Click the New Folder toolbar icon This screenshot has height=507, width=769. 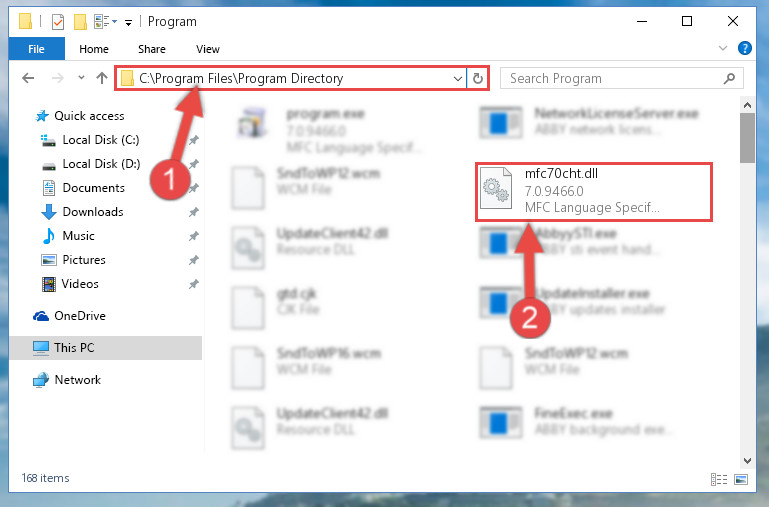80,22
